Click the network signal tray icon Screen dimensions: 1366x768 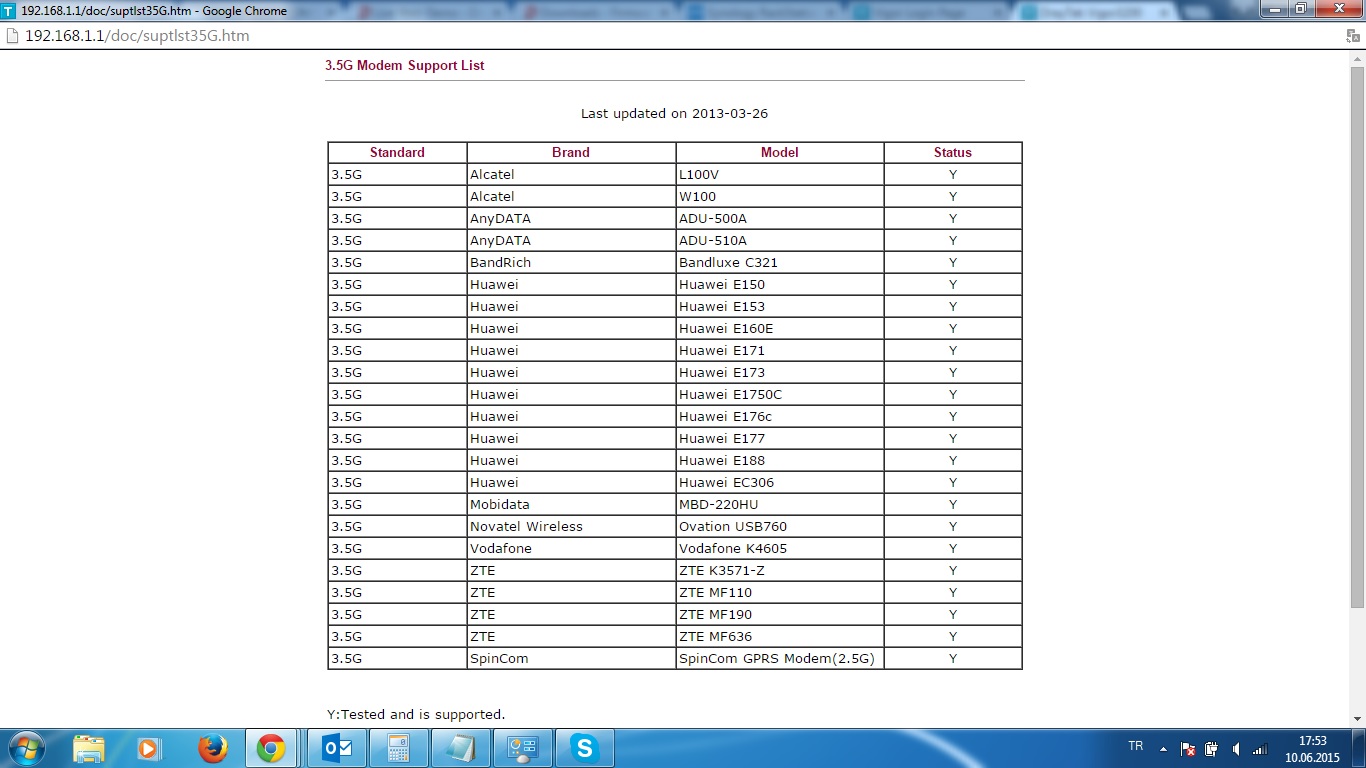[1260, 748]
